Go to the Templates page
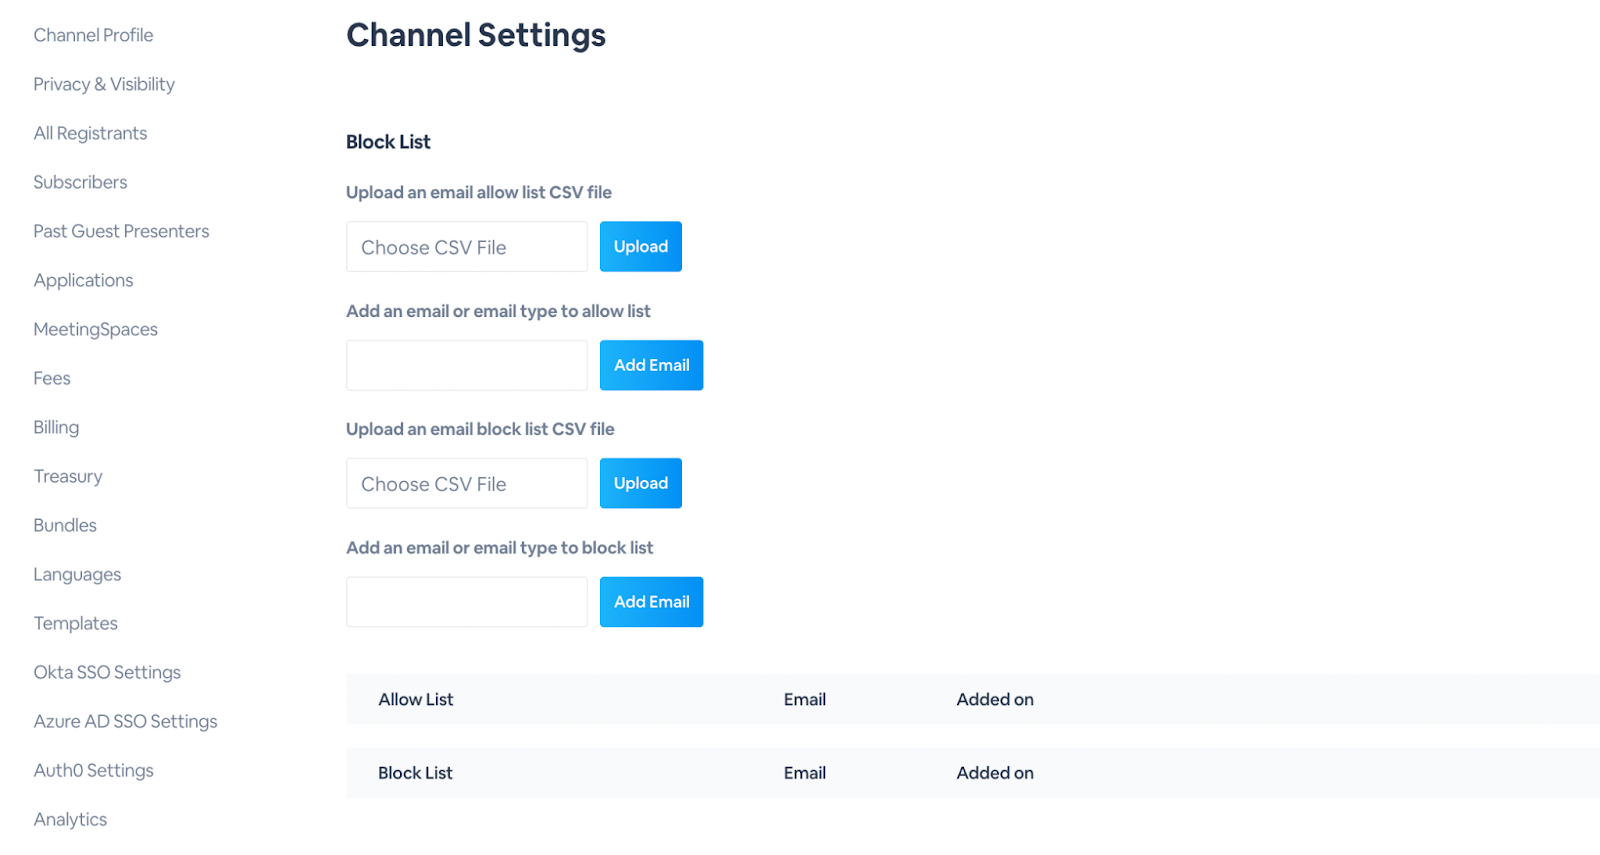Image resolution: width=1600 pixels, height=855 pixels. 75,623
